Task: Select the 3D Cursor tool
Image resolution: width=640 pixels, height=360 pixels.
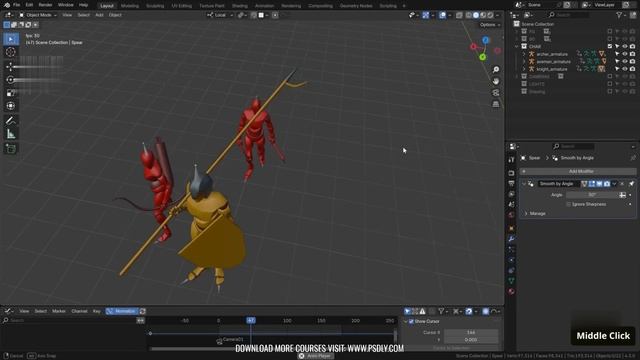Action: click(x=11, y=52)
